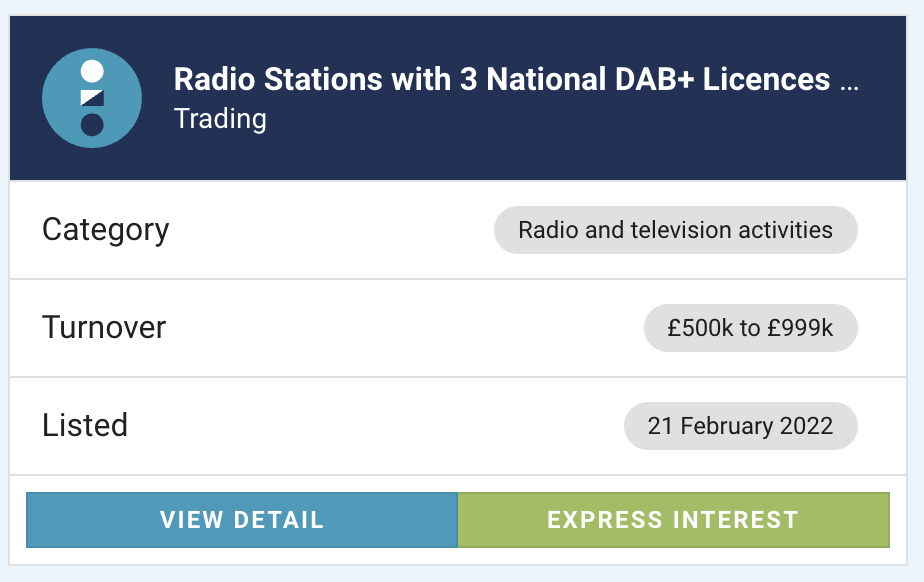Click the circular listing logo icon

(x=92, y=98)
